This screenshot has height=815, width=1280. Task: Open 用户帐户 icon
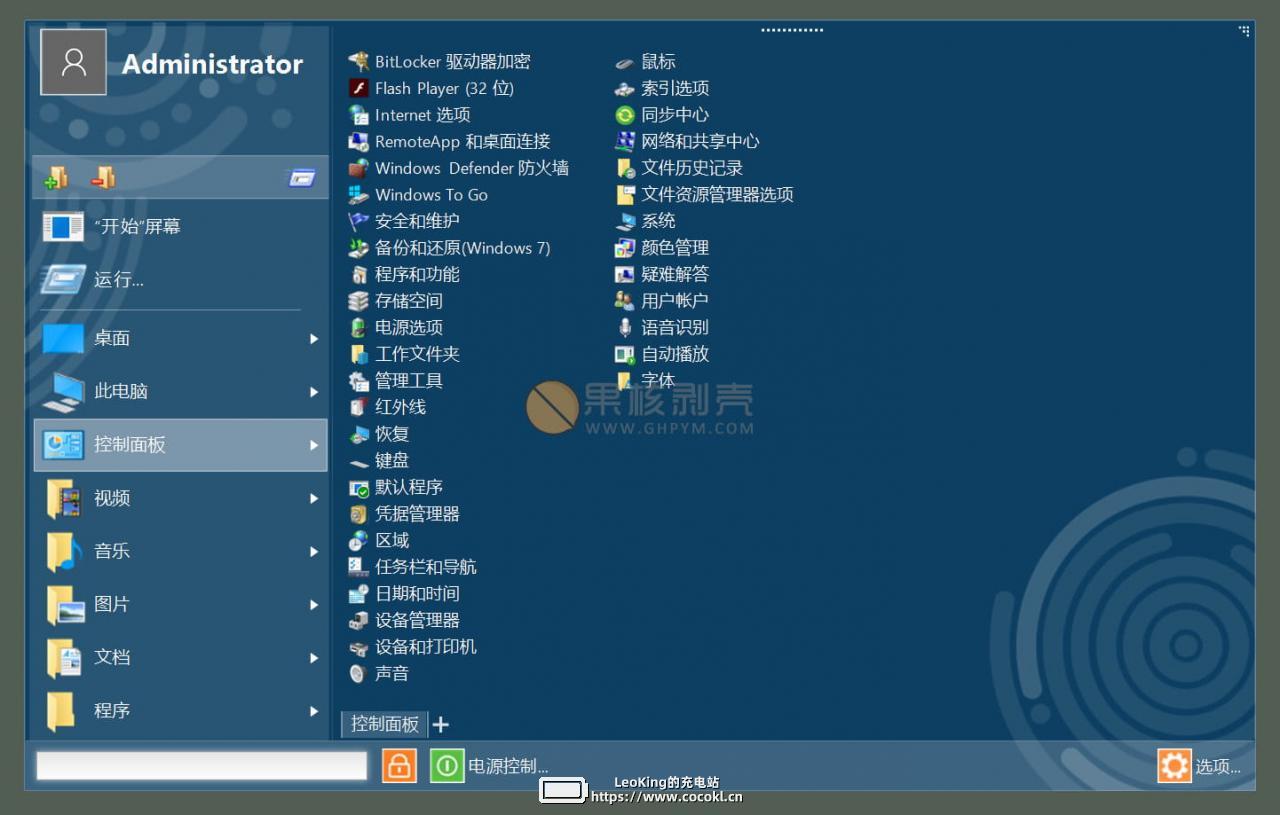point(625,301)
